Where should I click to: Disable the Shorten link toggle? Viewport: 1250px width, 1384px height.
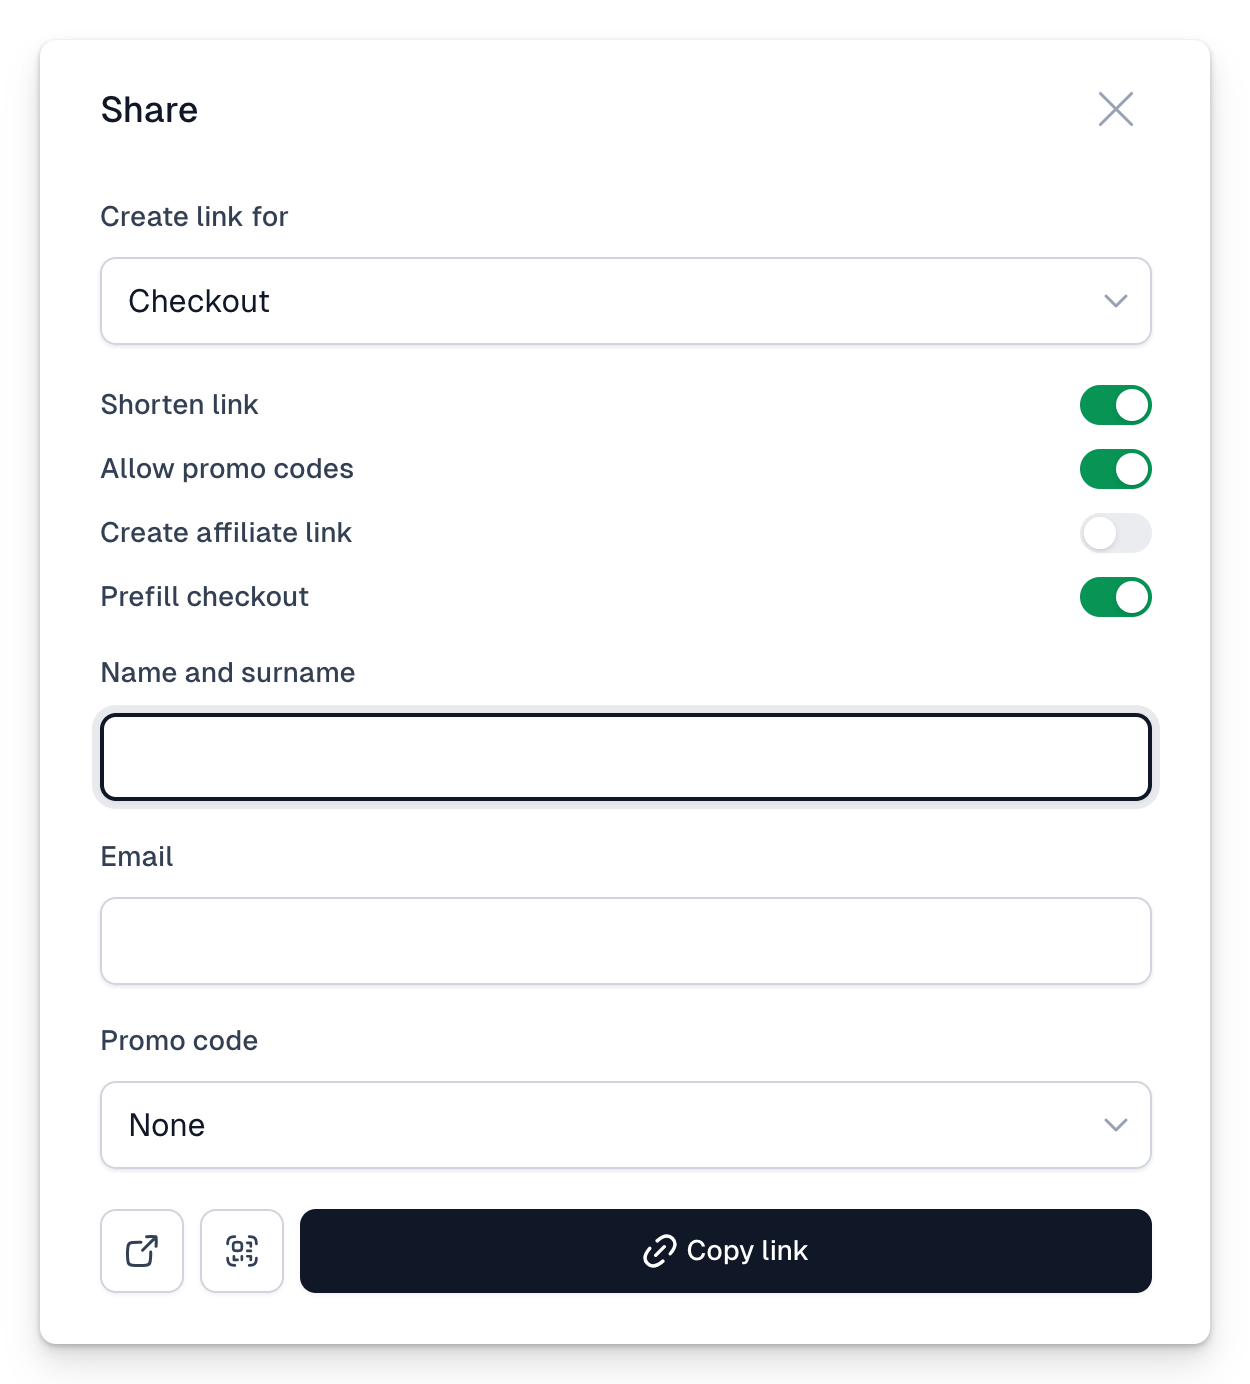[x=1116, y=405]
